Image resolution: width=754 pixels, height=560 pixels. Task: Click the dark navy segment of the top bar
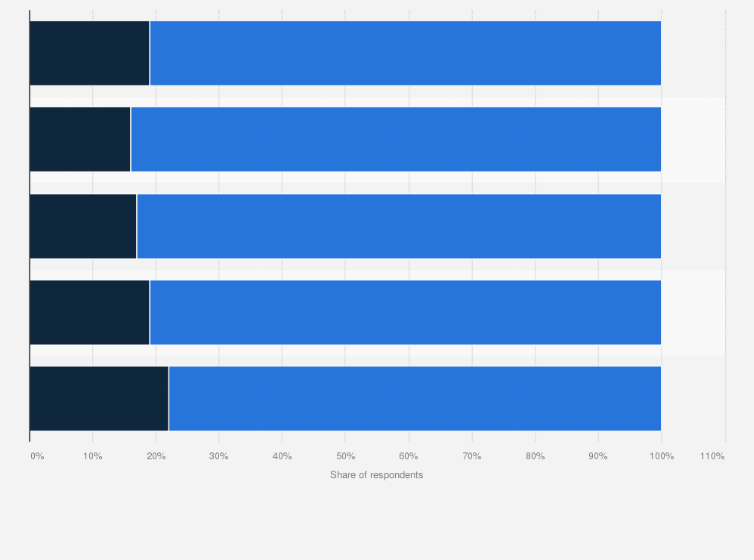(89, 53)
